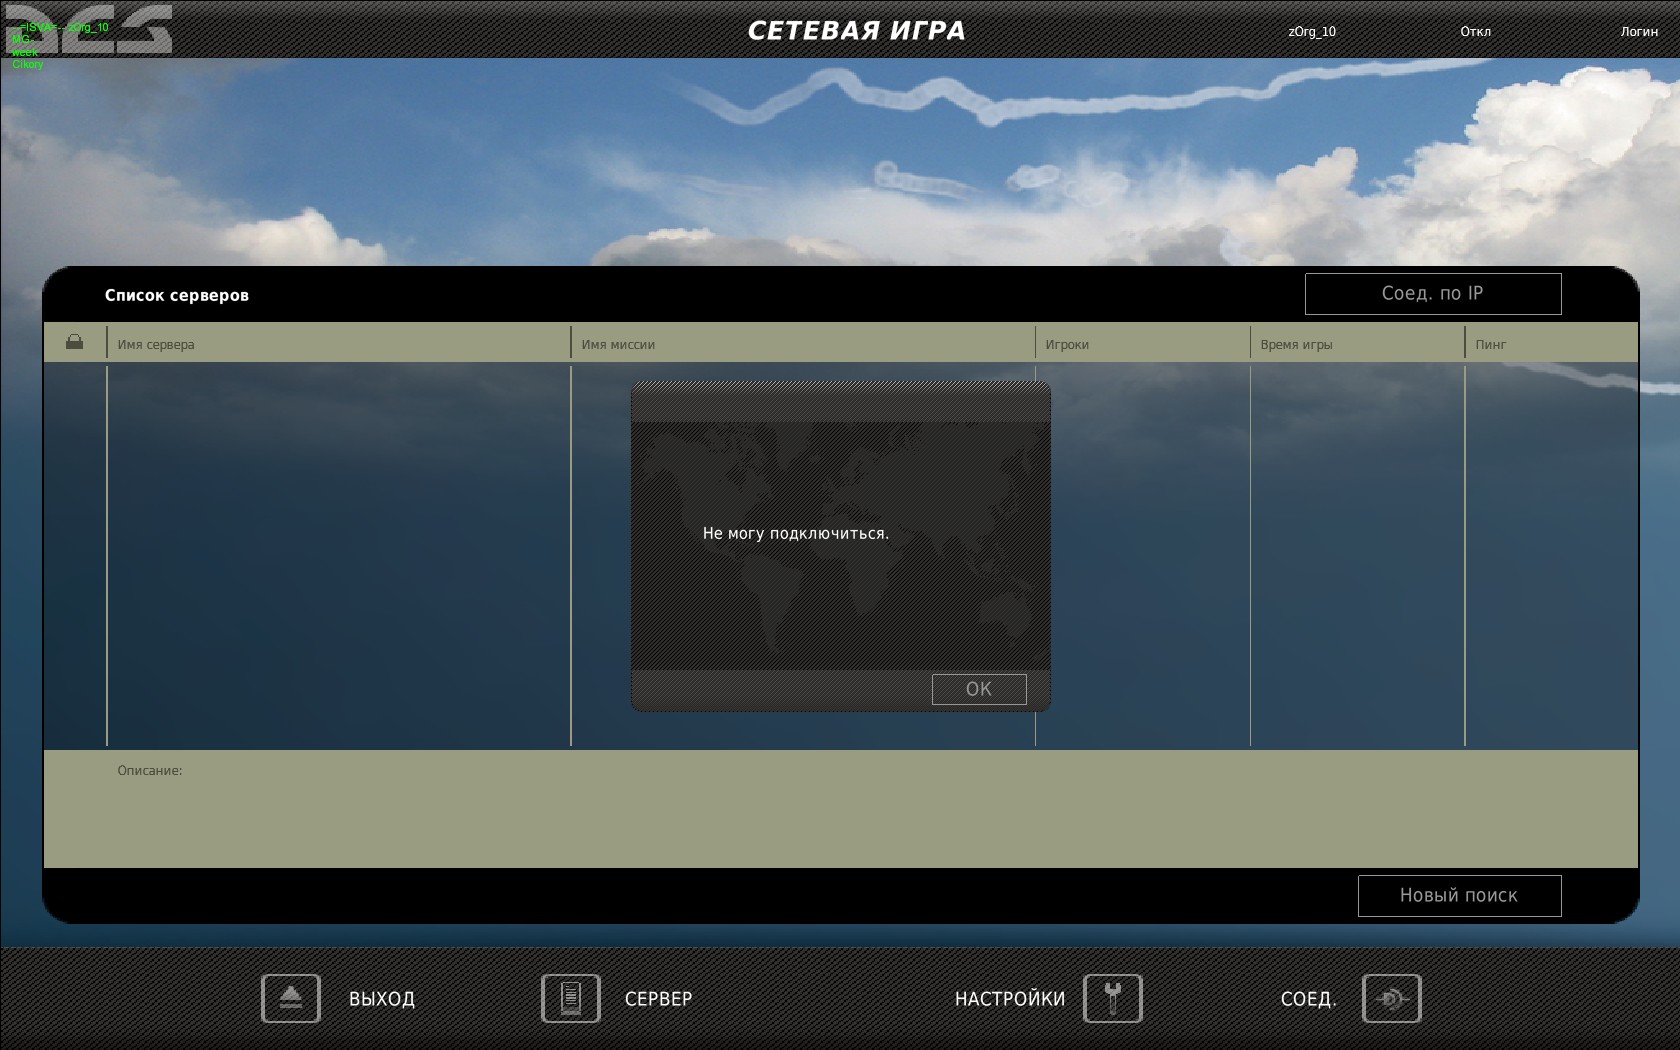Viewport: 1680px width, 1050px height.
Task: Open the Соед. по IP dialog
Action: click(x=1433, y=294)
